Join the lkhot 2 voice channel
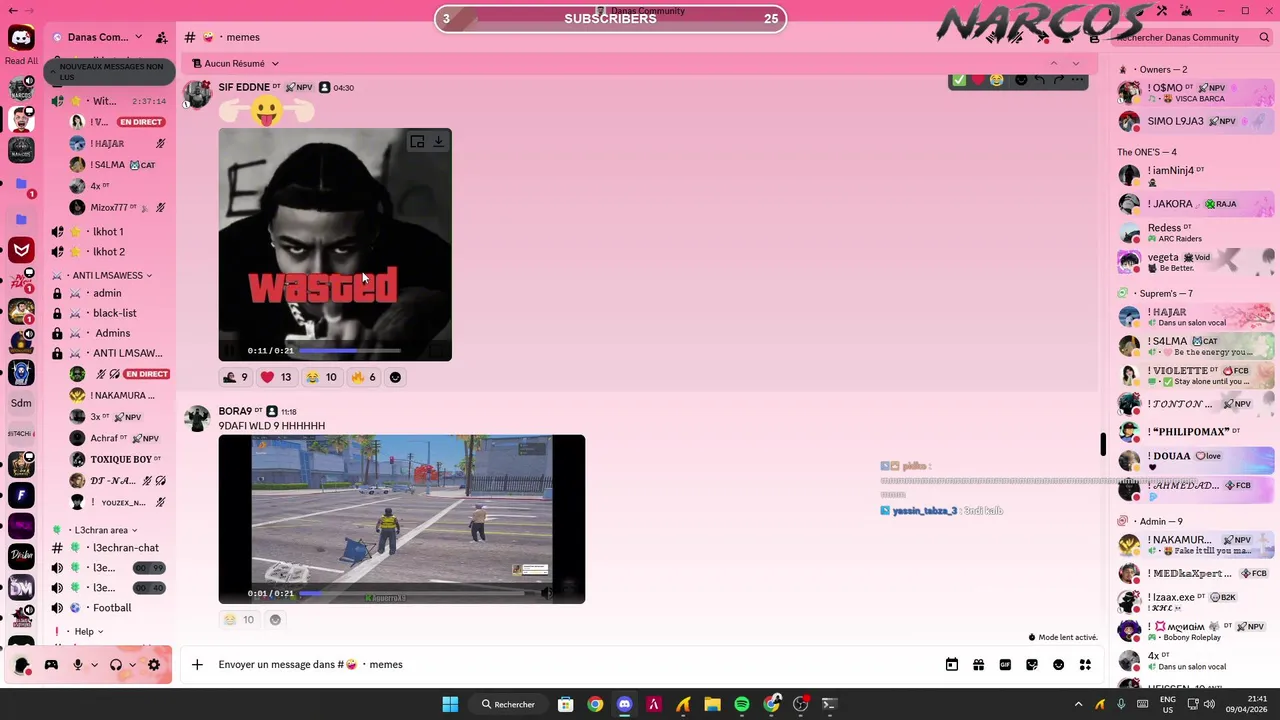This screenshot has height=720, width=1280. click(110, 252)
